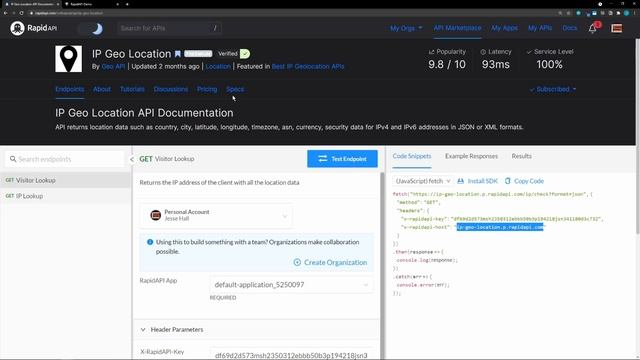
Task: Select the Pricing tab
Action: (207, 89)
